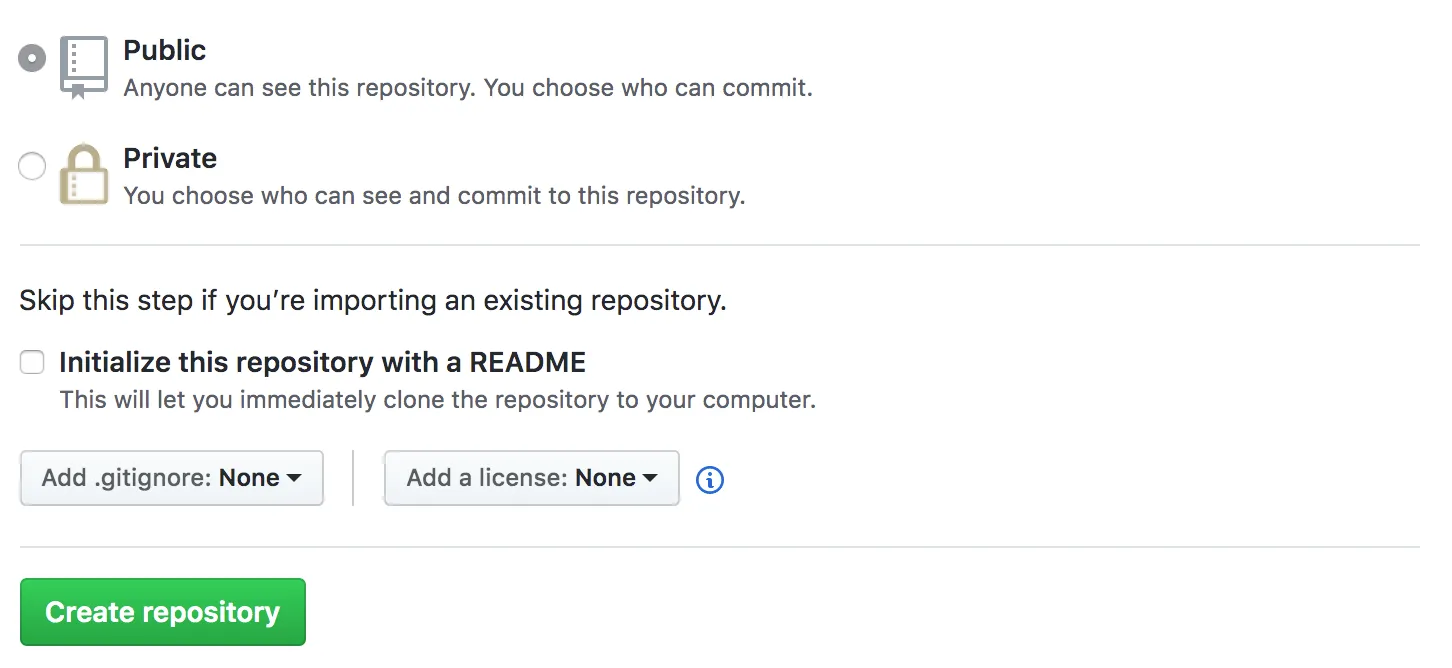Click the 'None' value in license selector
Viewport: 1452px width, 668px height.
point(606,478)
